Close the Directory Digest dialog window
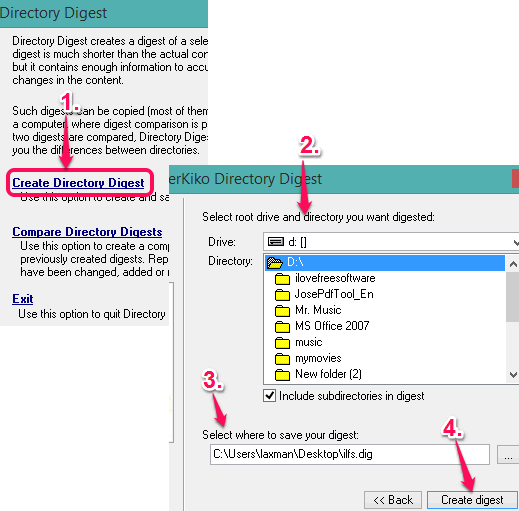Viewport: 519px width, 511px height. [515, 179]
